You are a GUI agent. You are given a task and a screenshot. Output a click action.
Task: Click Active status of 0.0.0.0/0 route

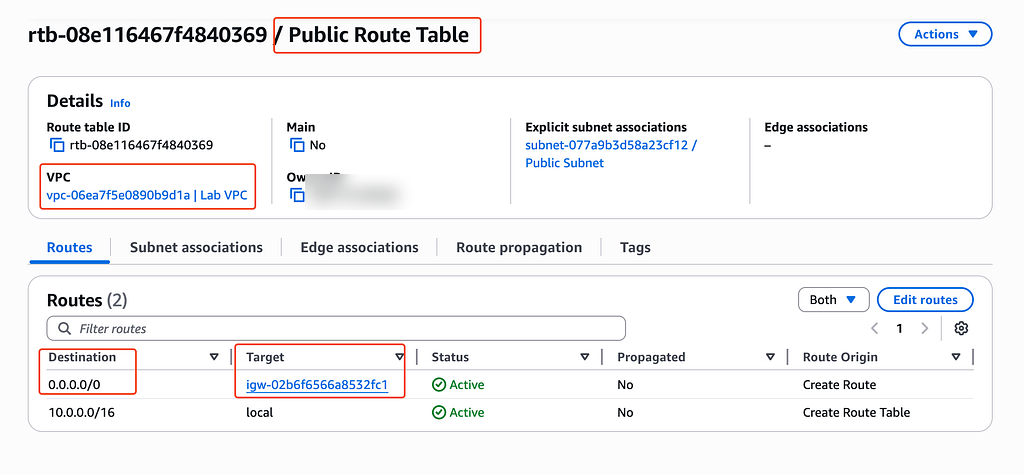458,385
